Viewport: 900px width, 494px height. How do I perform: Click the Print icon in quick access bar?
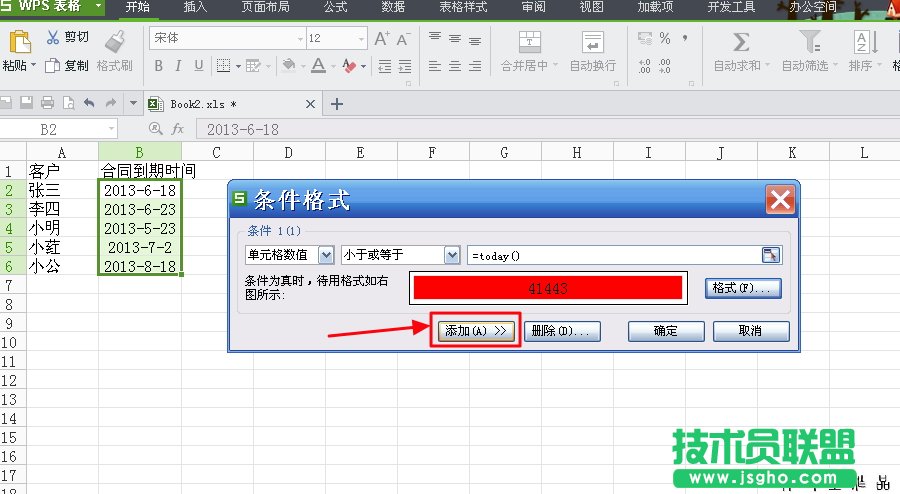(x=48, y=103)
